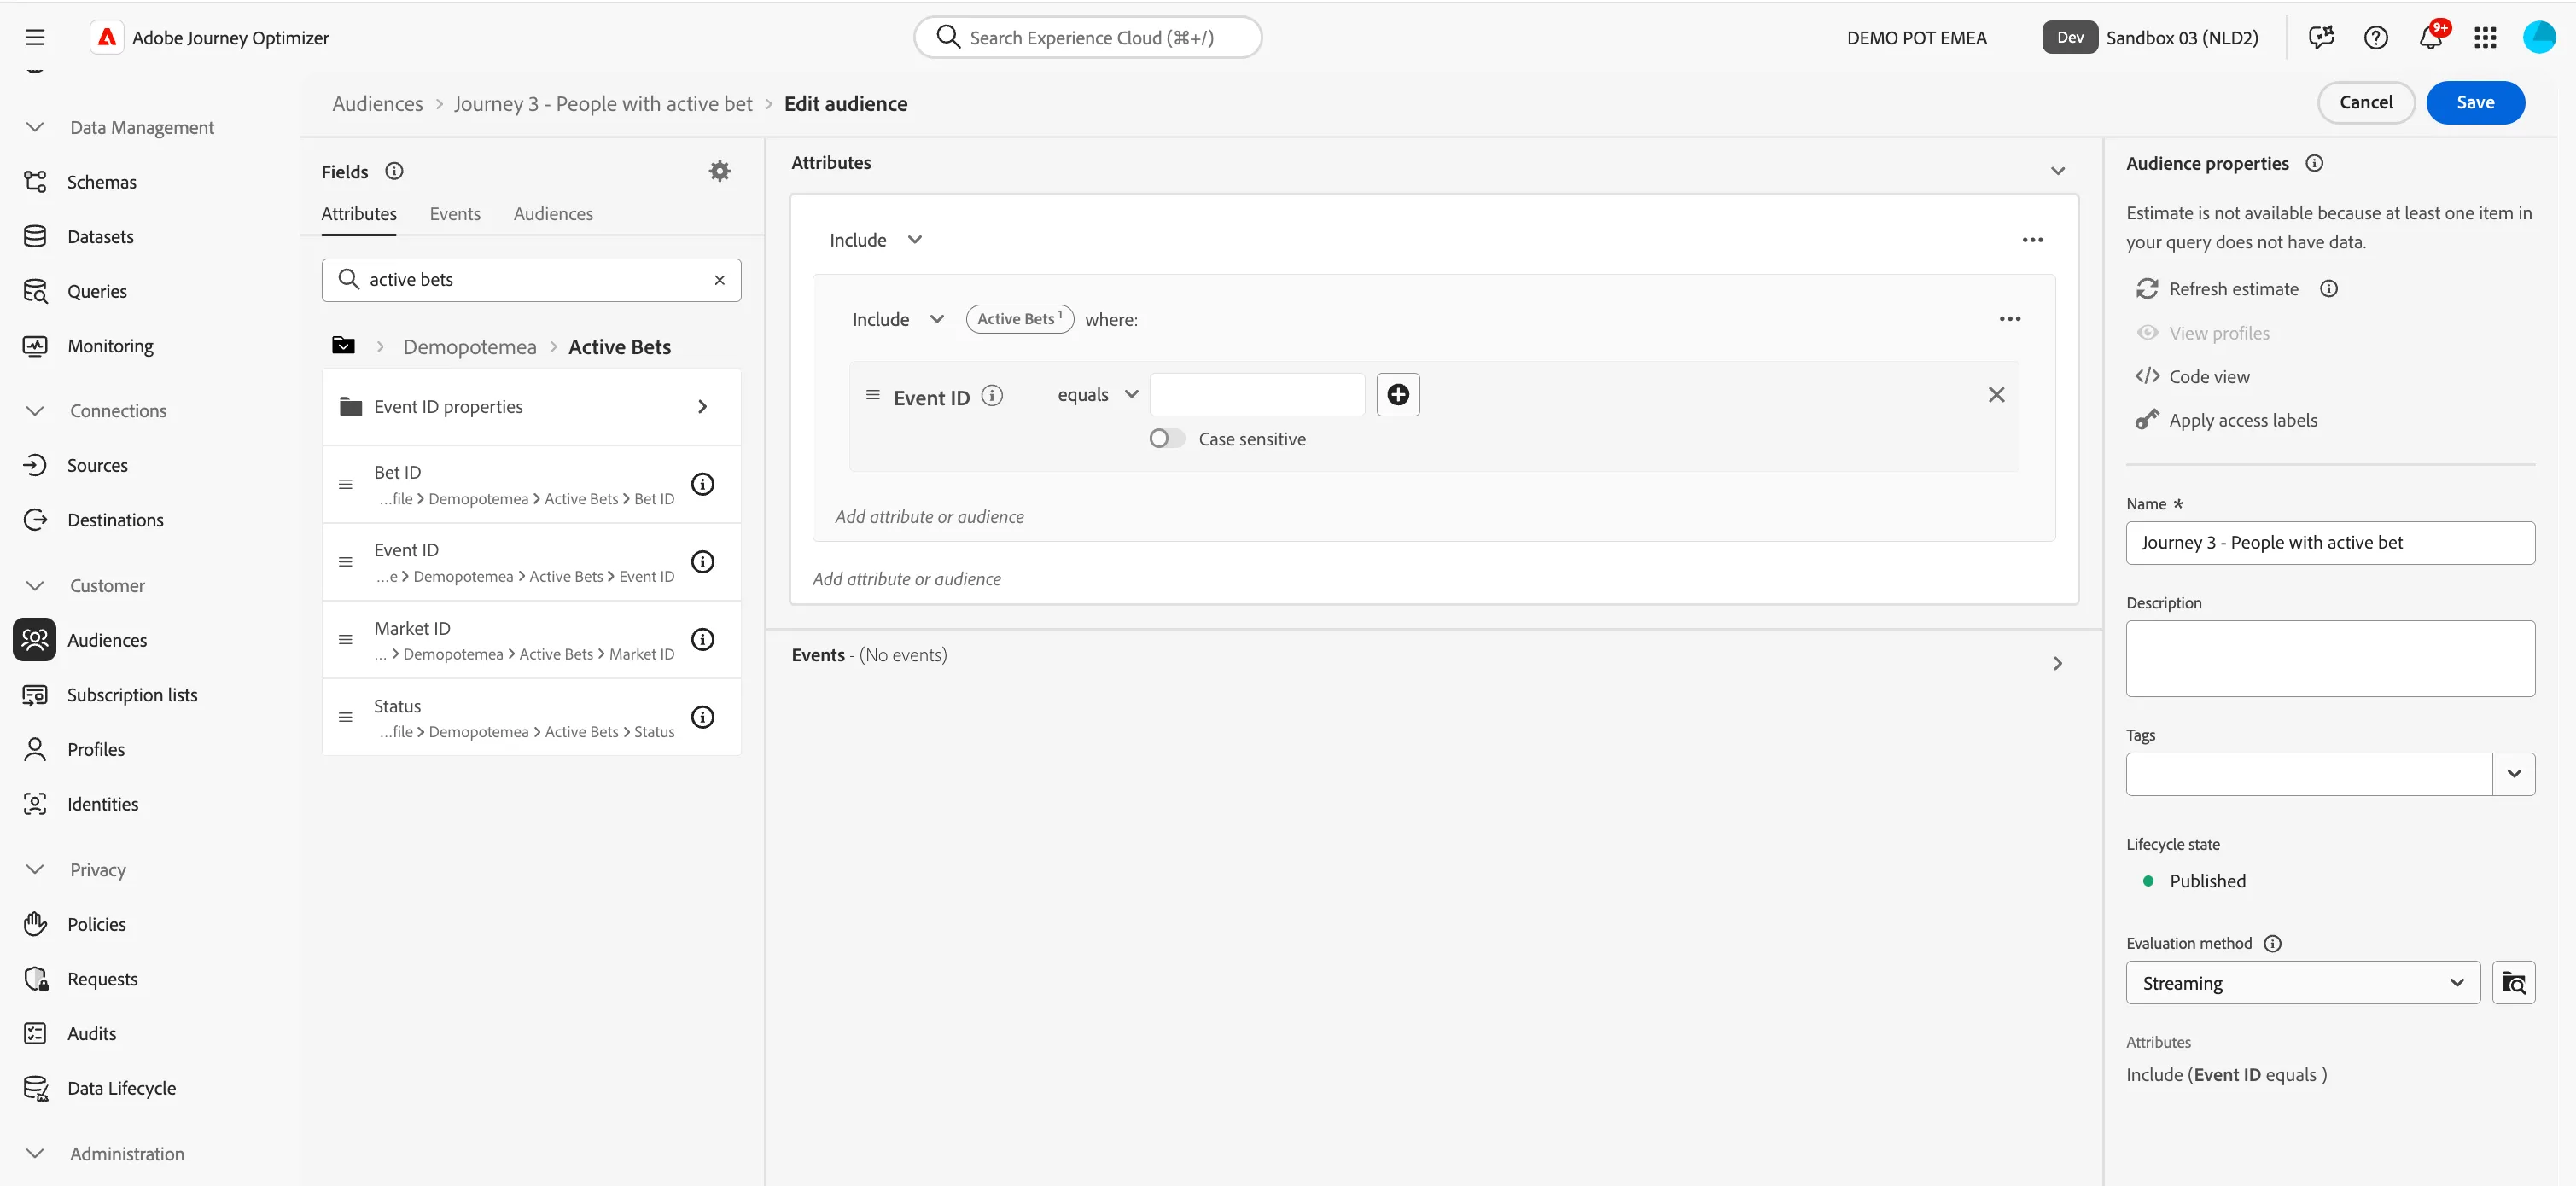Expand Event ID properties folder

[x=531, y=407]
